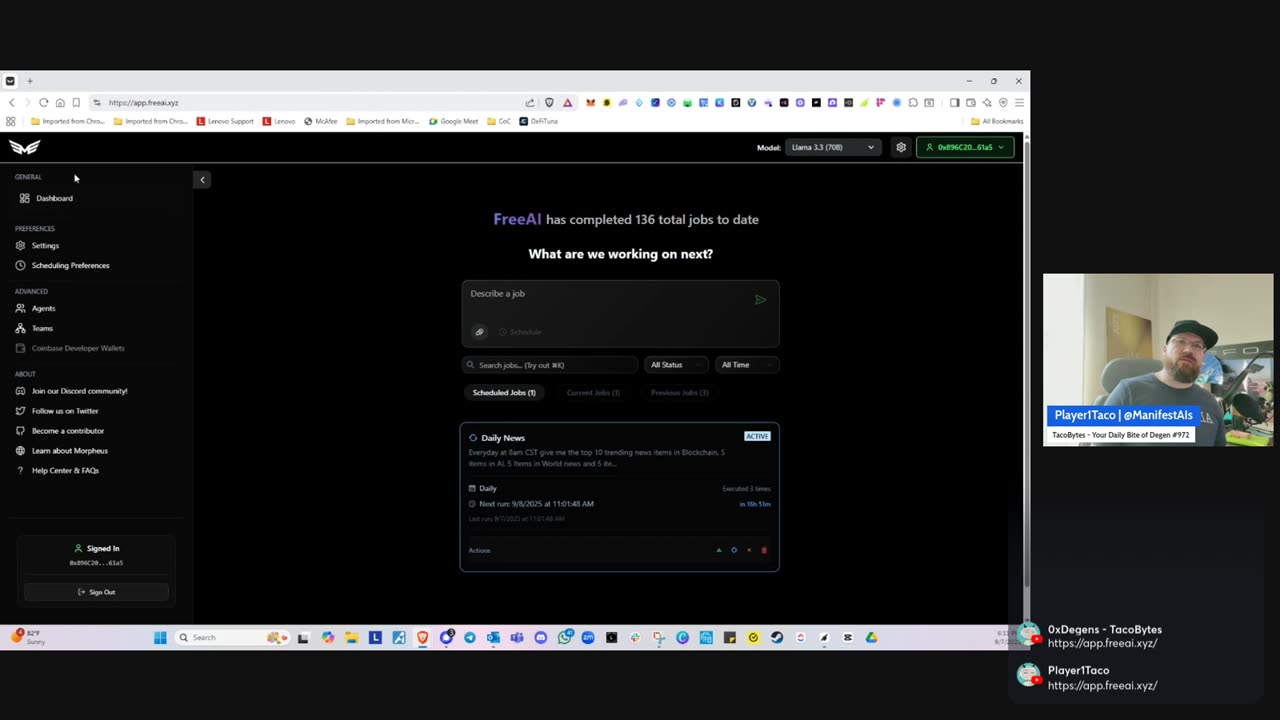Click the ACTIVE status badge on Daily News
This screenshot has height=720, width=1280.
tap(757, 436)
